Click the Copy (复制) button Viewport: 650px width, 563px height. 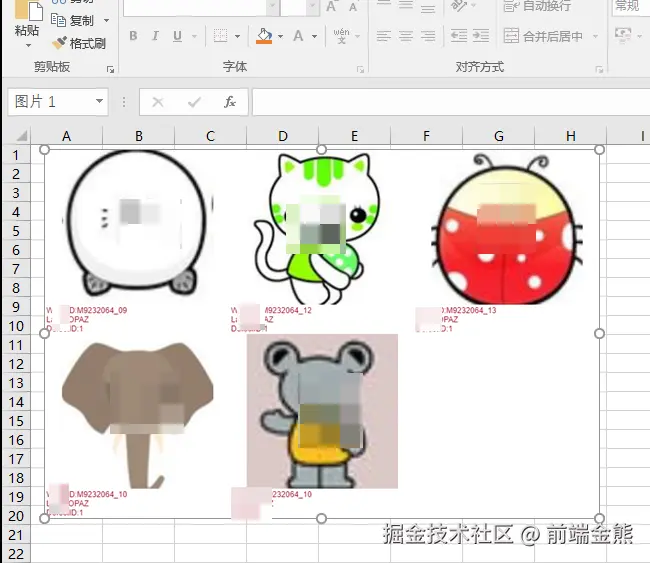point(73,20)
